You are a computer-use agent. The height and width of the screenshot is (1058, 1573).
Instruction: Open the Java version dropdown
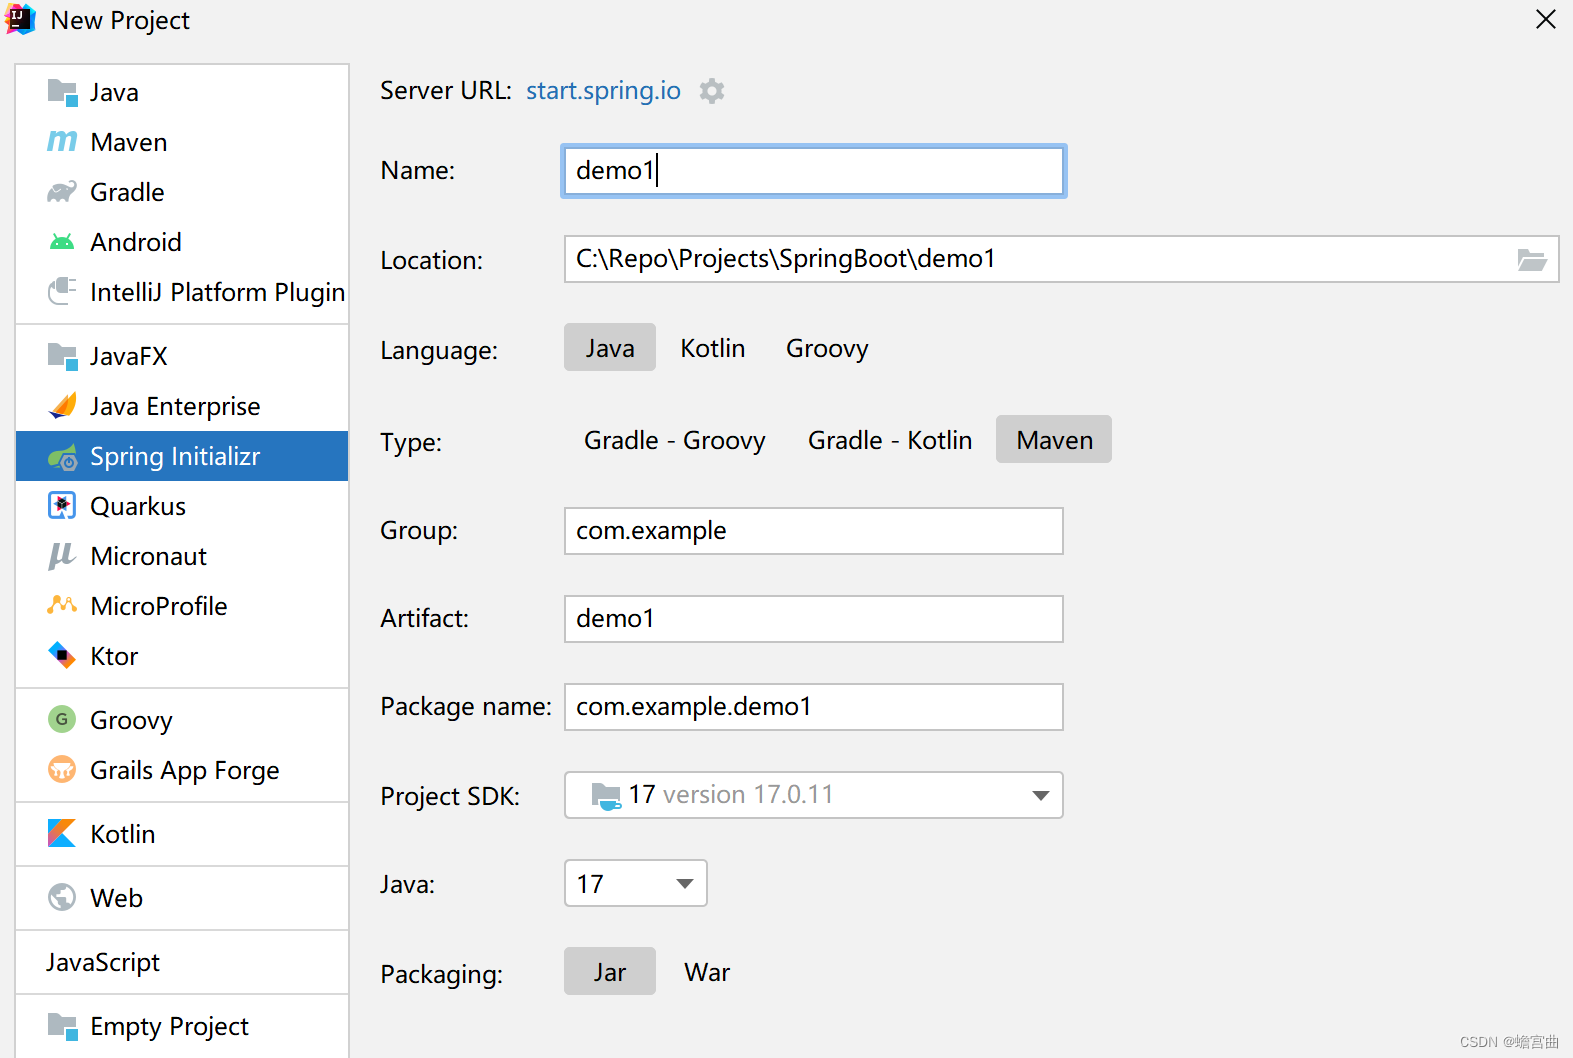pyautogui.click(x=636, y=883)
